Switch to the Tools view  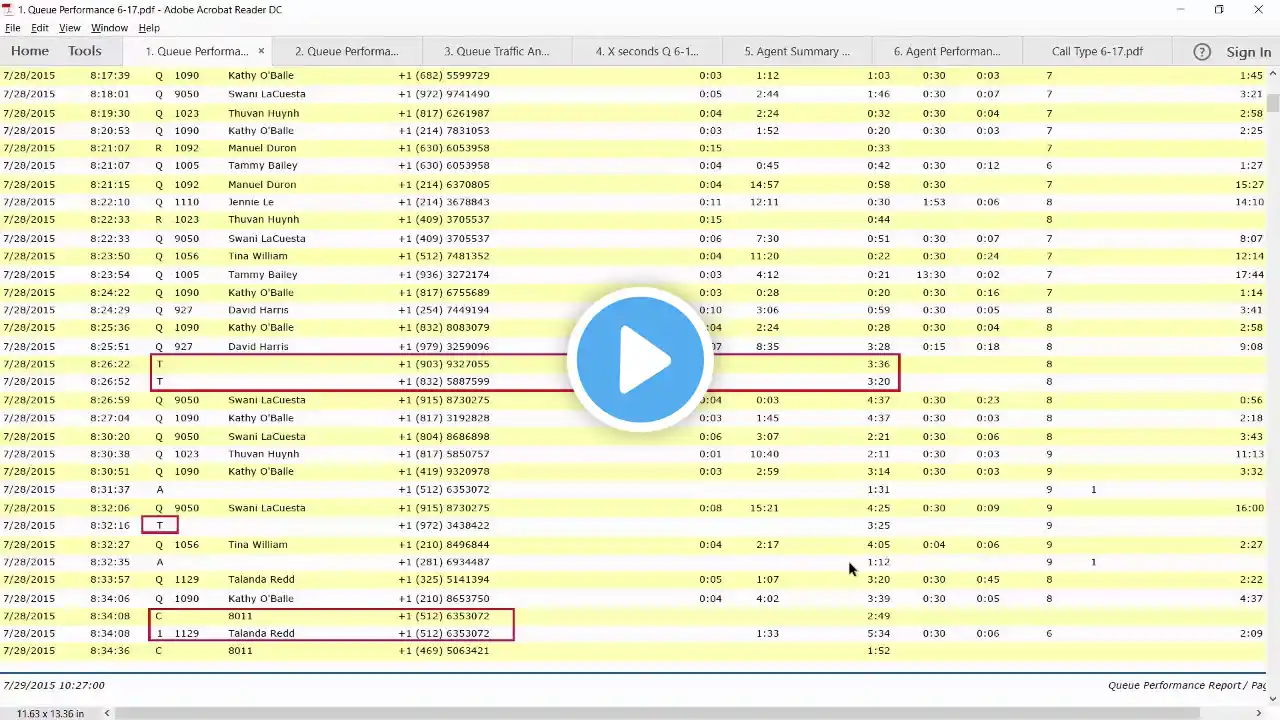(85, 51)
